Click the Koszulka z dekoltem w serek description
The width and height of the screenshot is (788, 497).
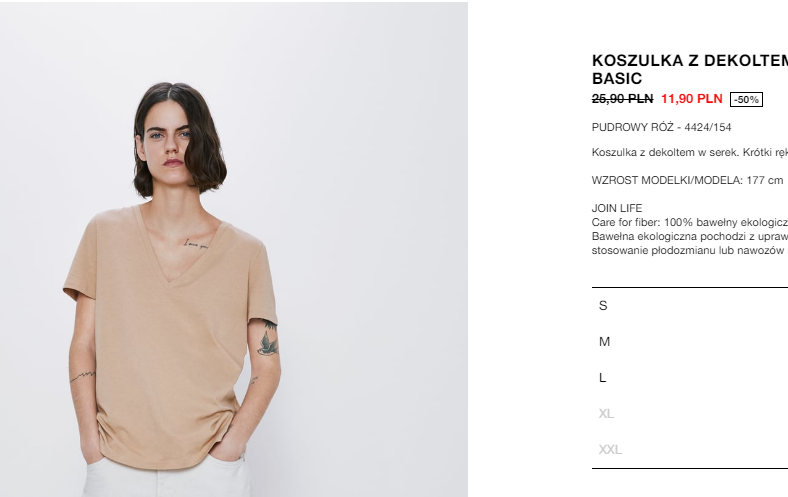[690, 152]
